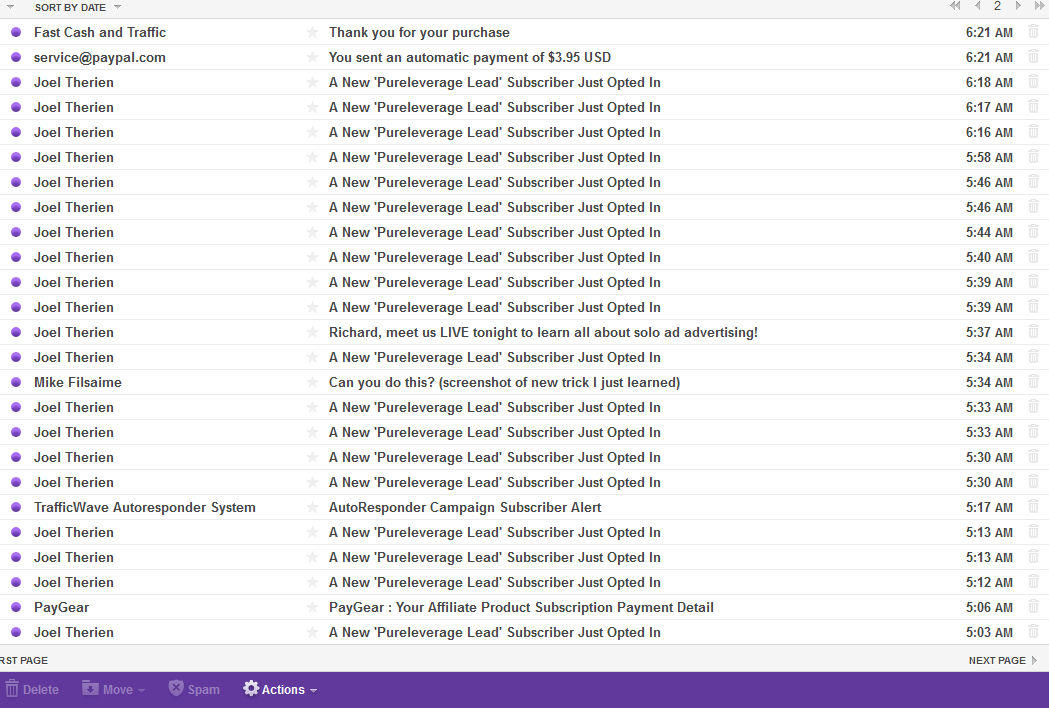Go to previous page using left arrow
Viewport: 1049px width, 722px height.
tap(977, 6)
